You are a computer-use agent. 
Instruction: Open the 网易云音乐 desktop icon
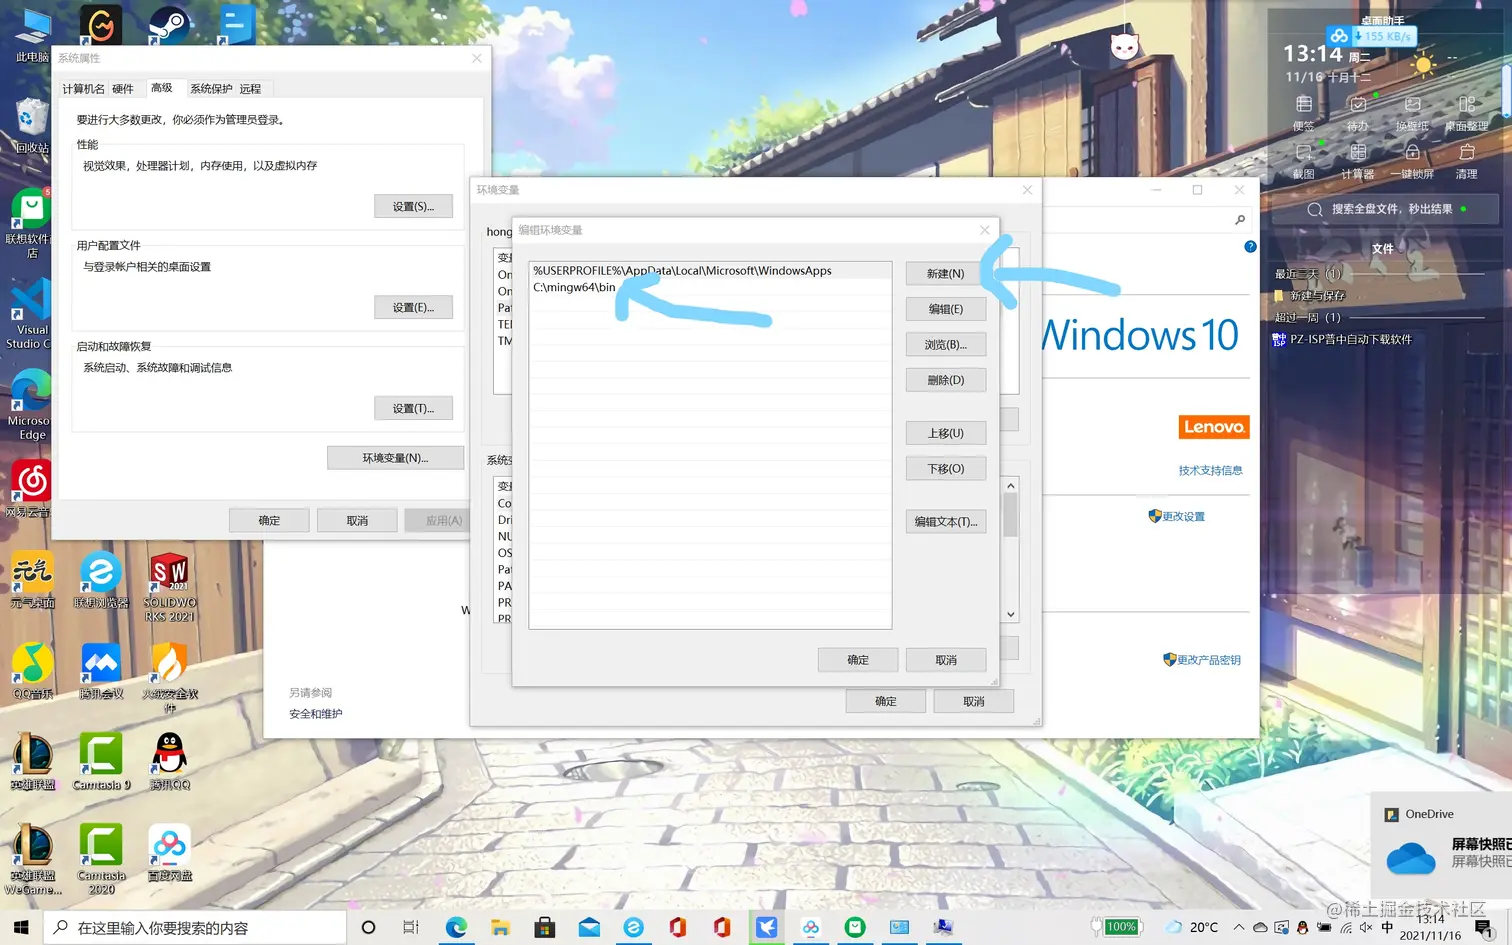[30, 488]
